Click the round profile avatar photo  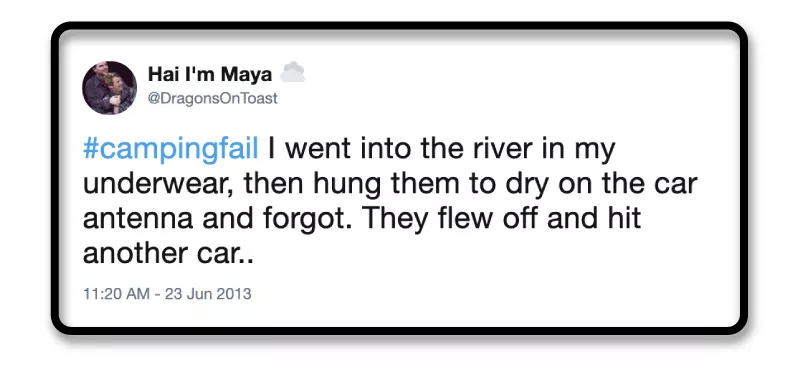109,88
